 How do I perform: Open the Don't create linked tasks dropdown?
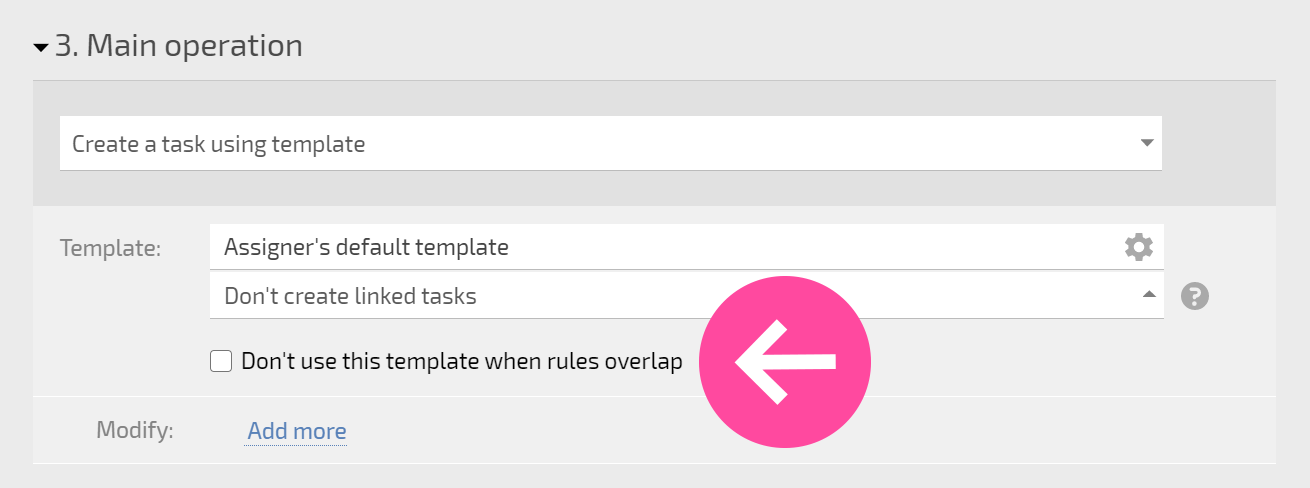coord(687,296)
